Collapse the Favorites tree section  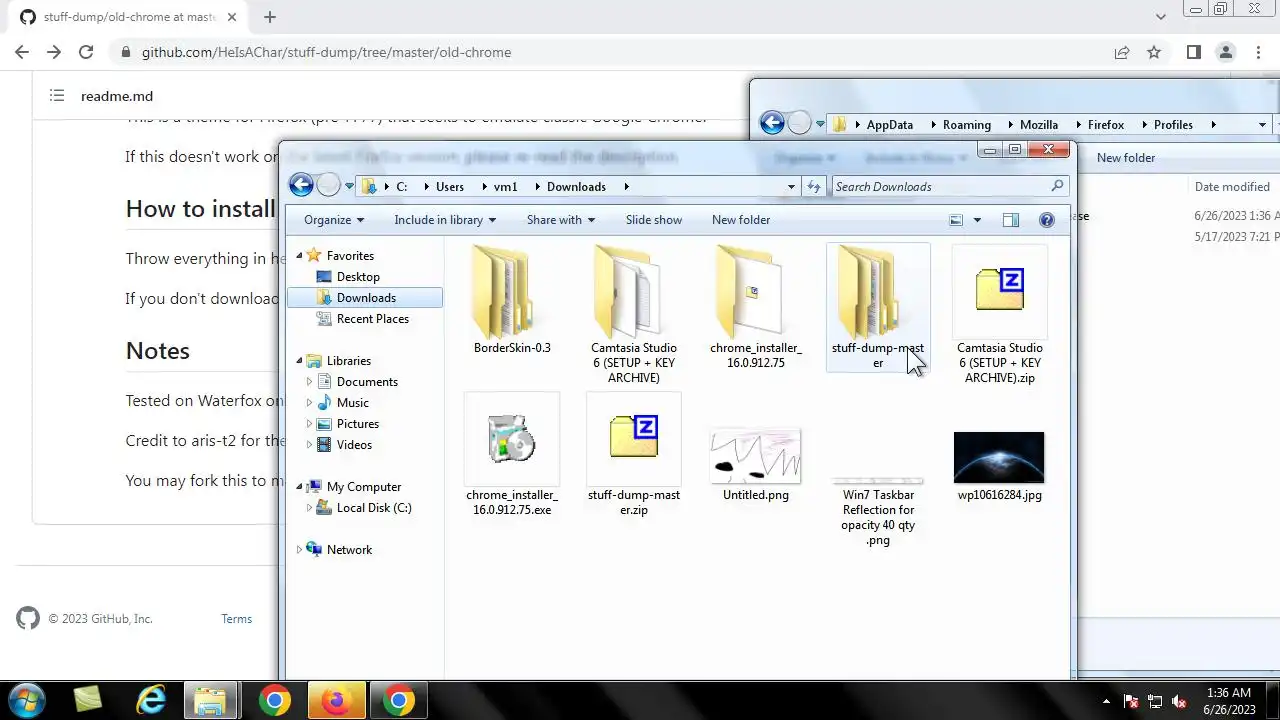(x=299, y=256)
